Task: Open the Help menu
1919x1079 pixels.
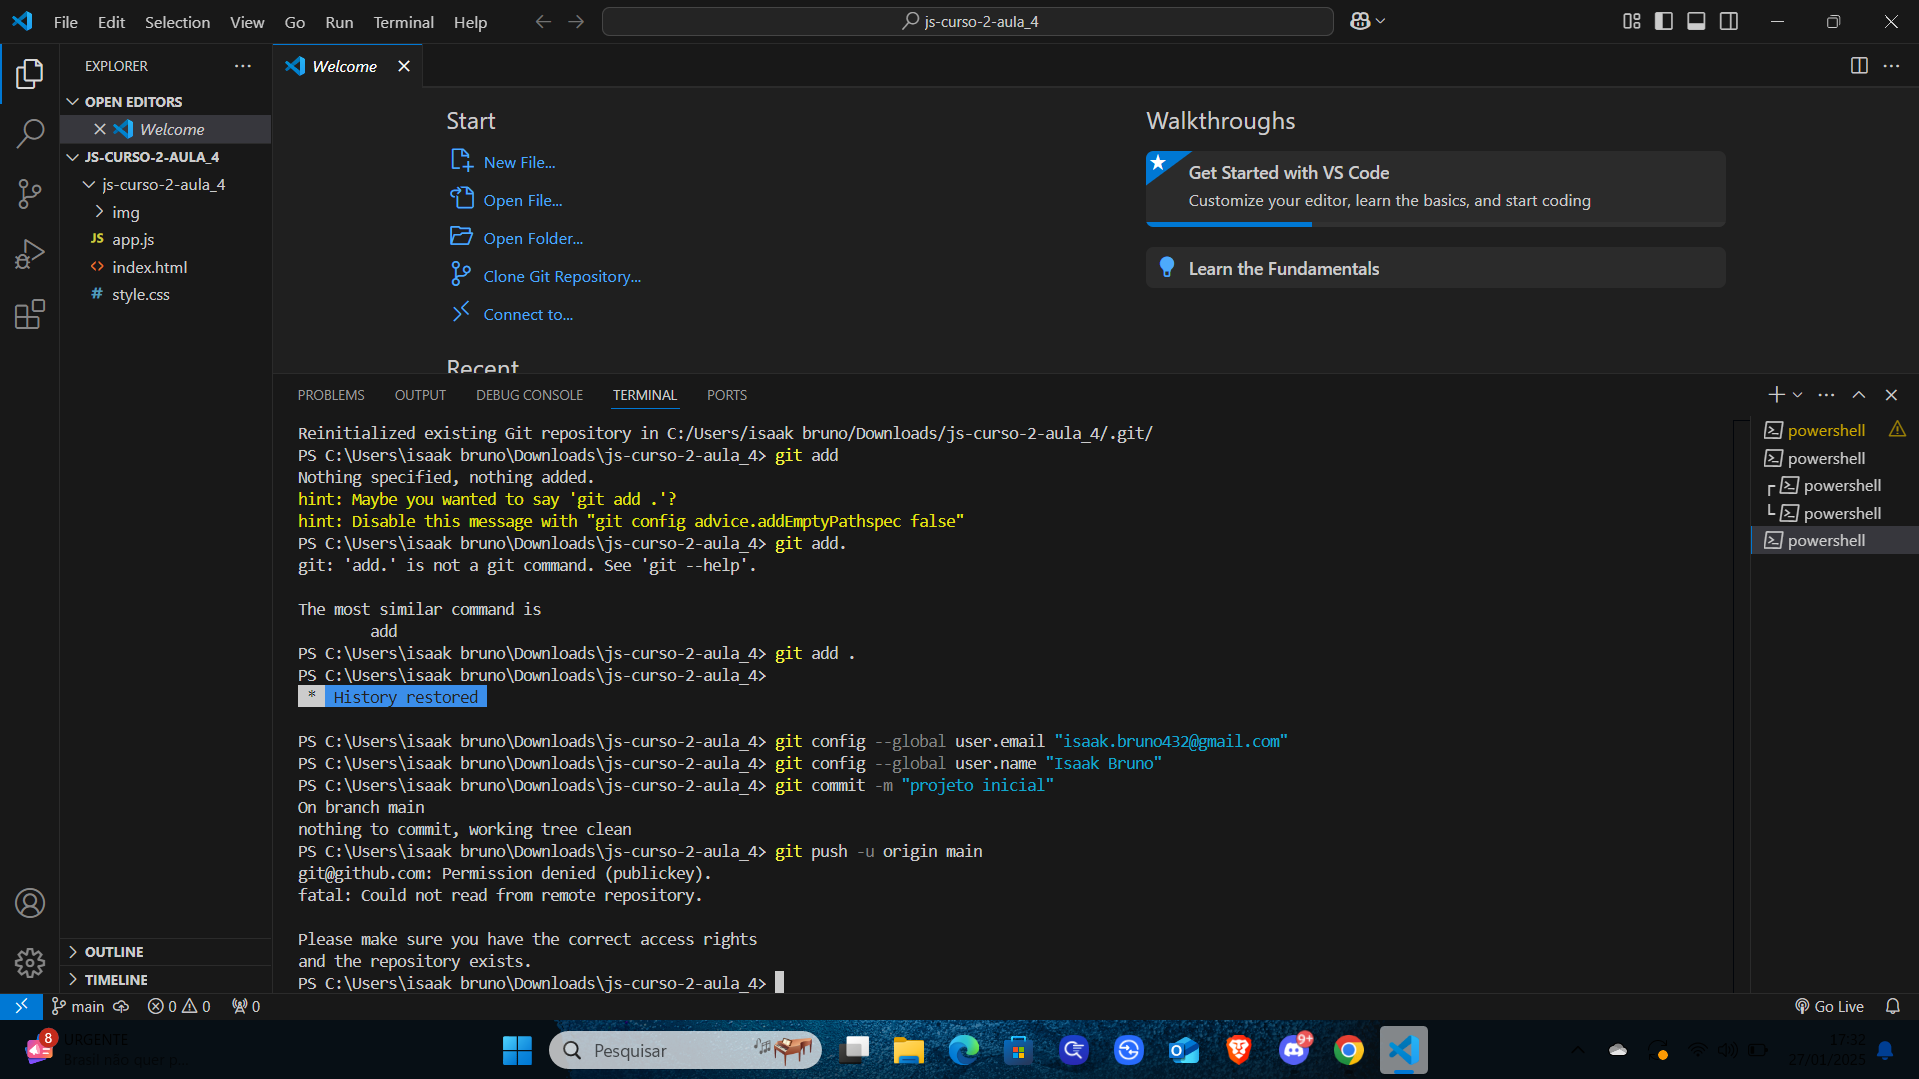Action: click(x=470, y=21)
